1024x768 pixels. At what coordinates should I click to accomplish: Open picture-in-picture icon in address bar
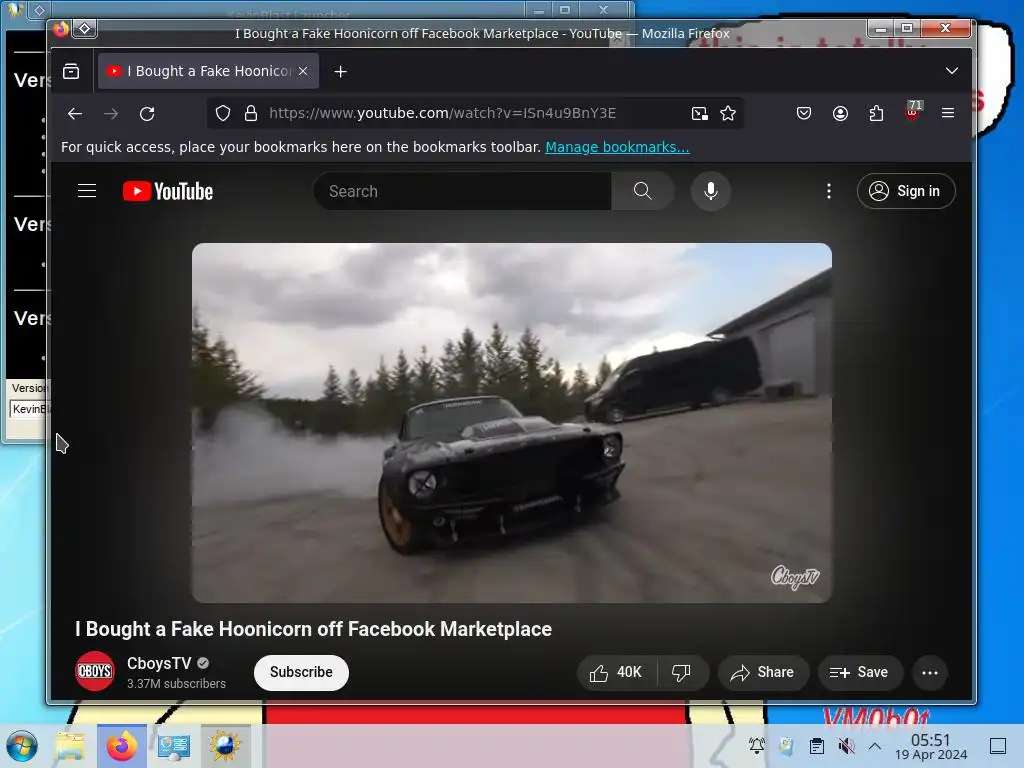click(699, 114)
